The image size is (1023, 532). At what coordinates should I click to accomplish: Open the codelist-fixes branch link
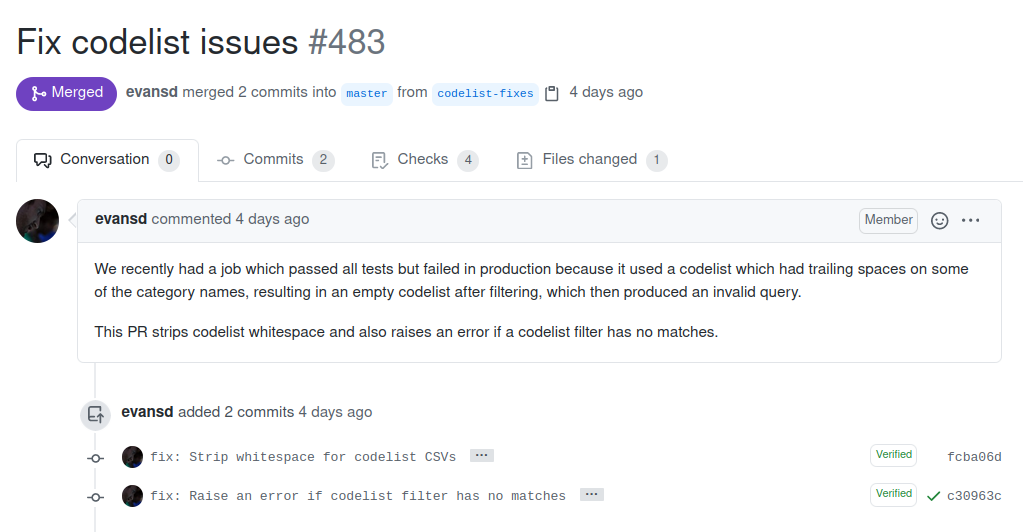[486, 93]
